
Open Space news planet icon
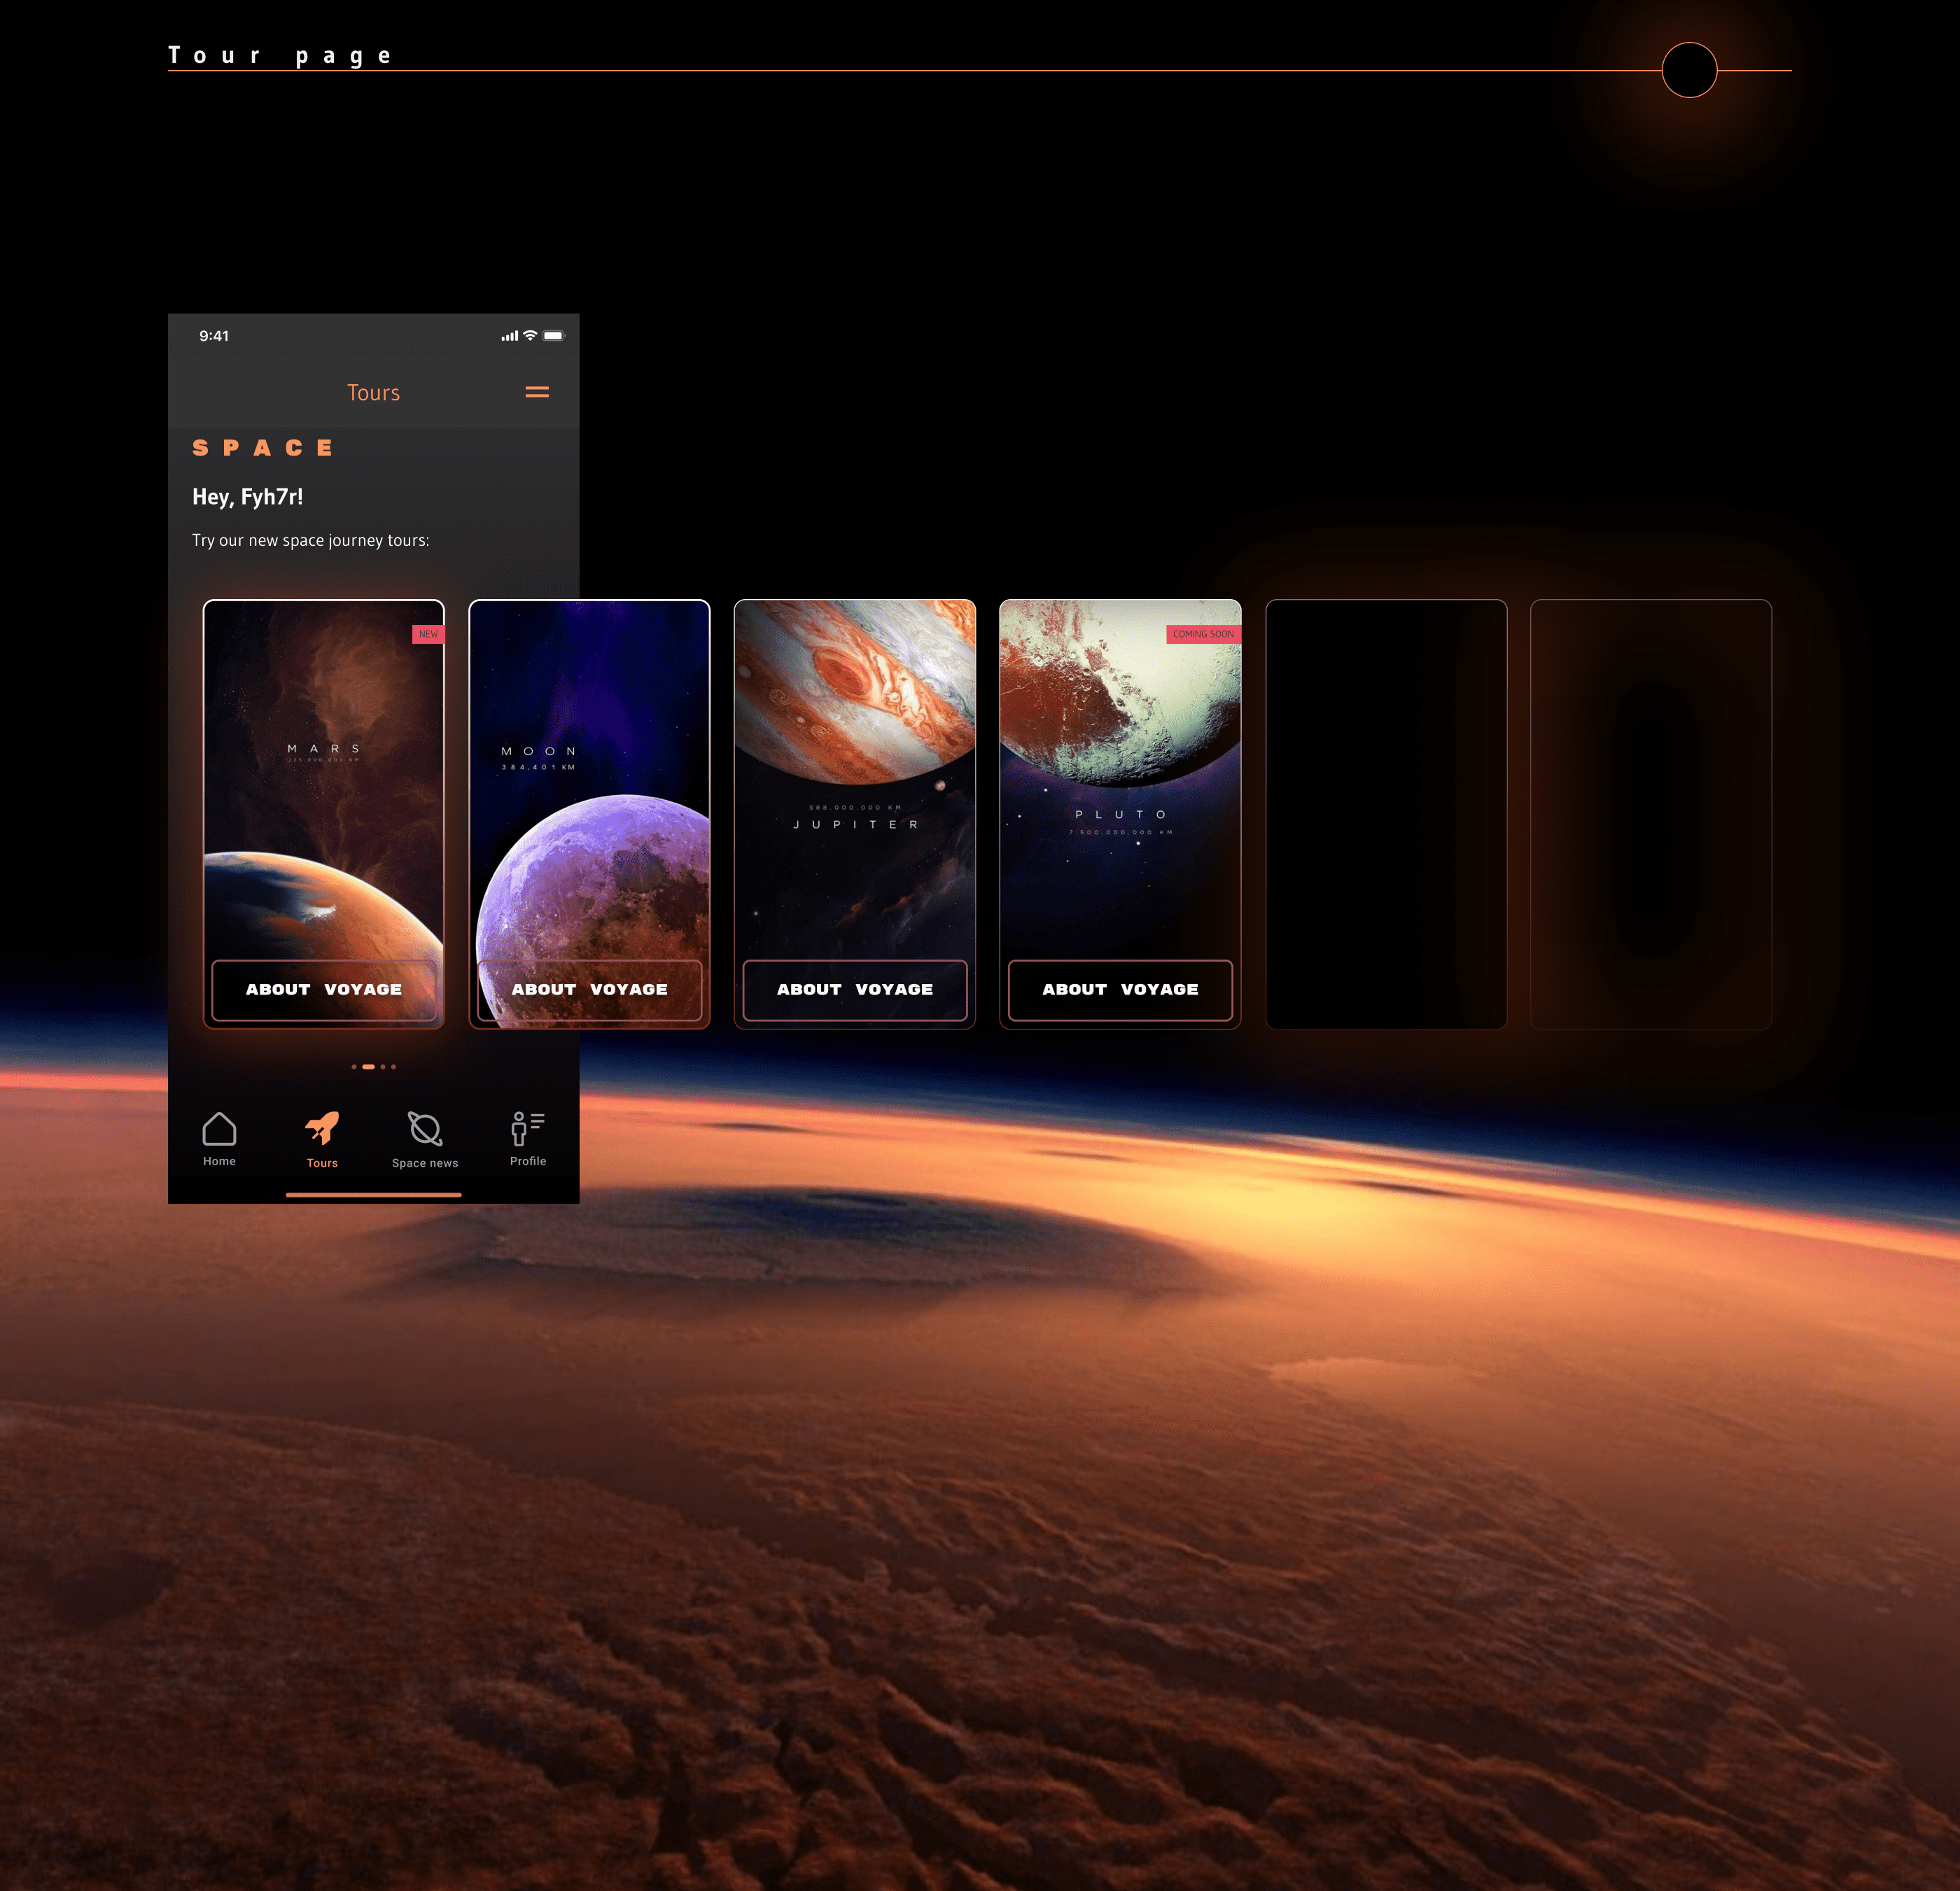point(425,1129)
